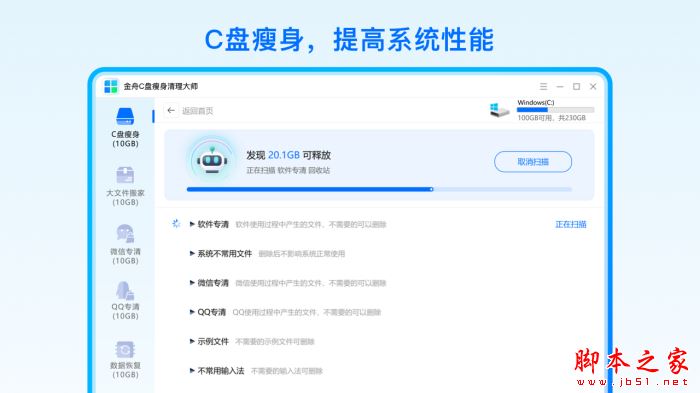The width and height of the screenshot is (700, 393).
Task: Maximize the application window
Action: point(576,86)
